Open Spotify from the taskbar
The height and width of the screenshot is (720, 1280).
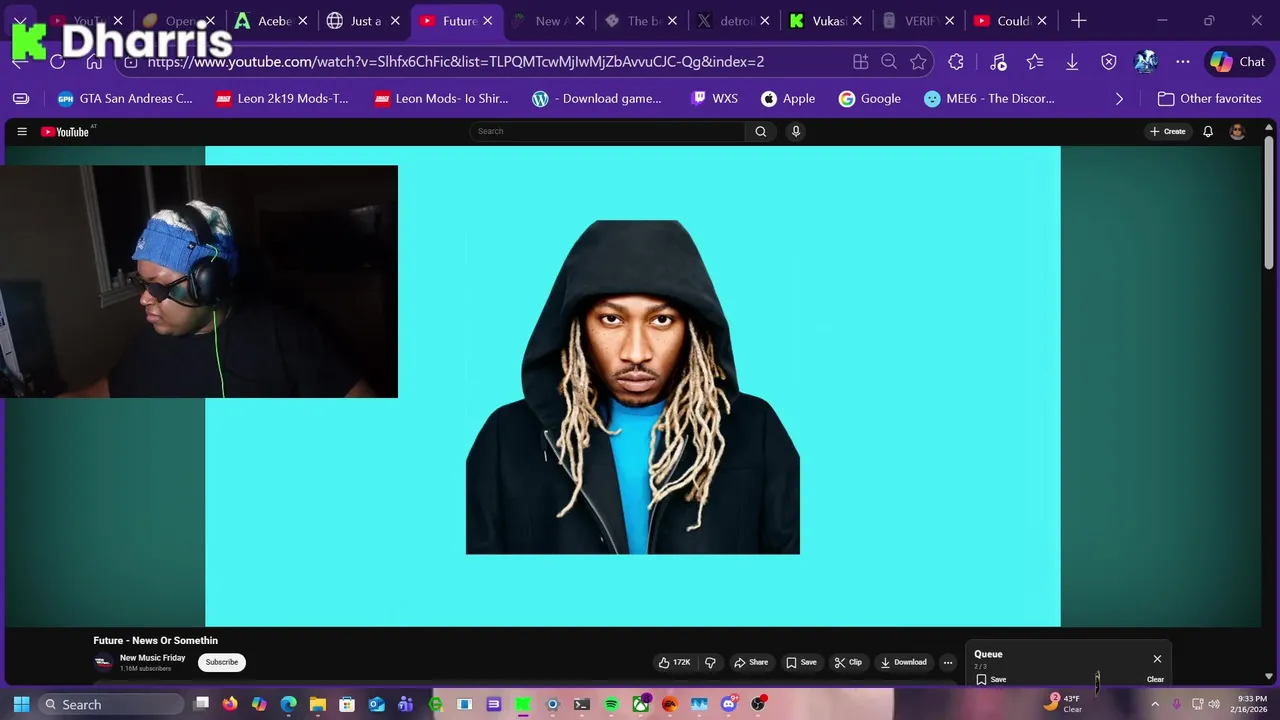point(611,704)
